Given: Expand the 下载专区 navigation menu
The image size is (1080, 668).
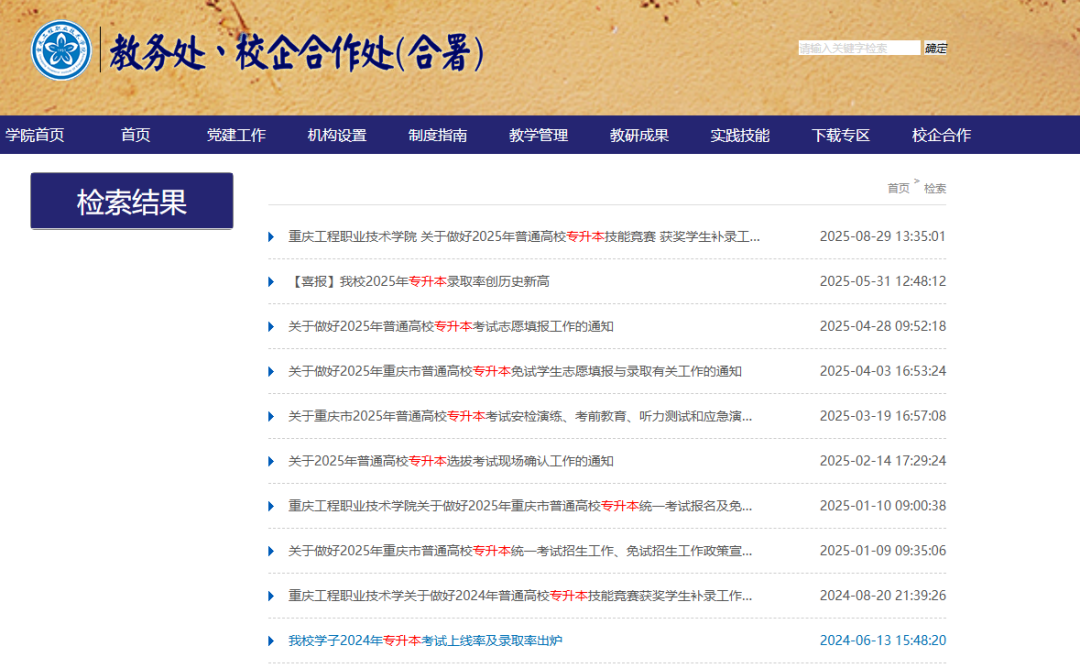Looking at the screenshot, I should 840,135.
